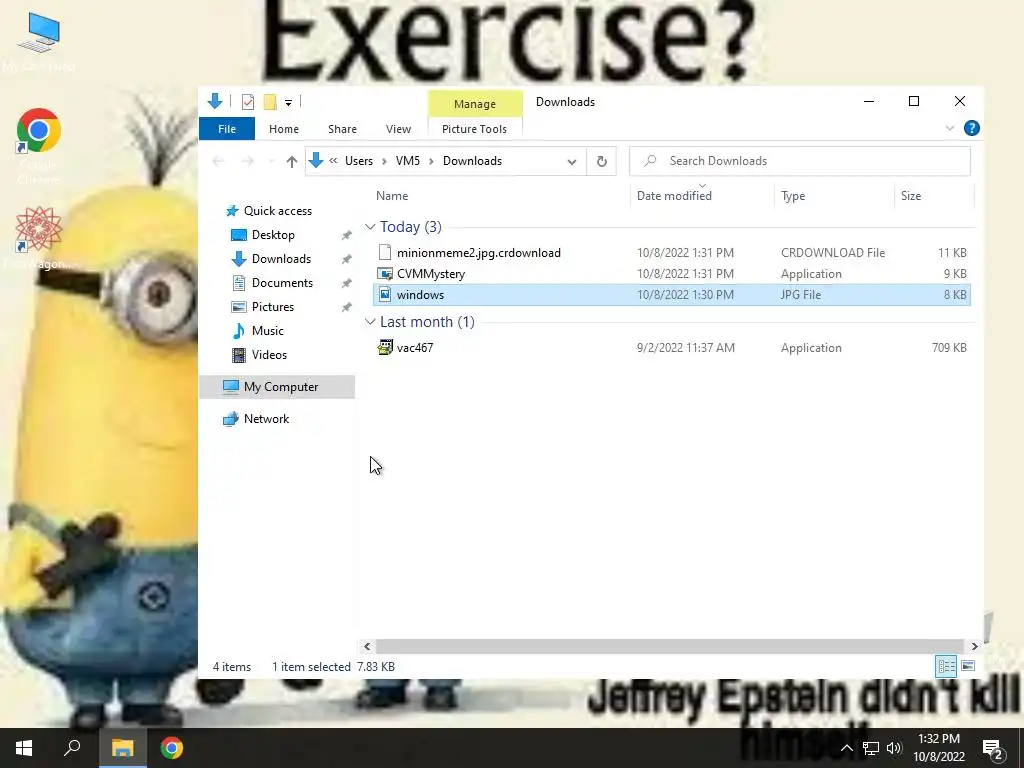The width and height of the screenshot is (1024, 768).
Task: Go forward with the Forward arrow
Action: tap(248, 161)
